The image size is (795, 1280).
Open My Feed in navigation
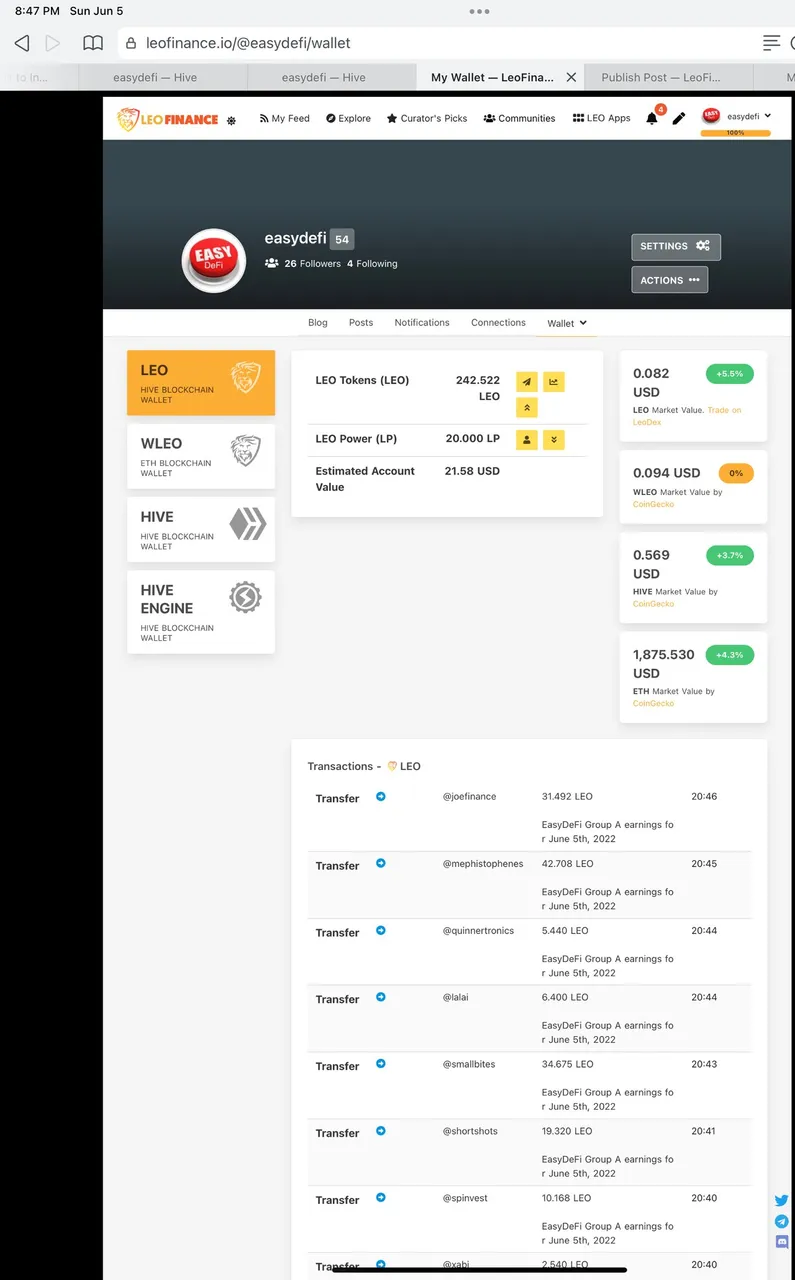tap(284, 118)
